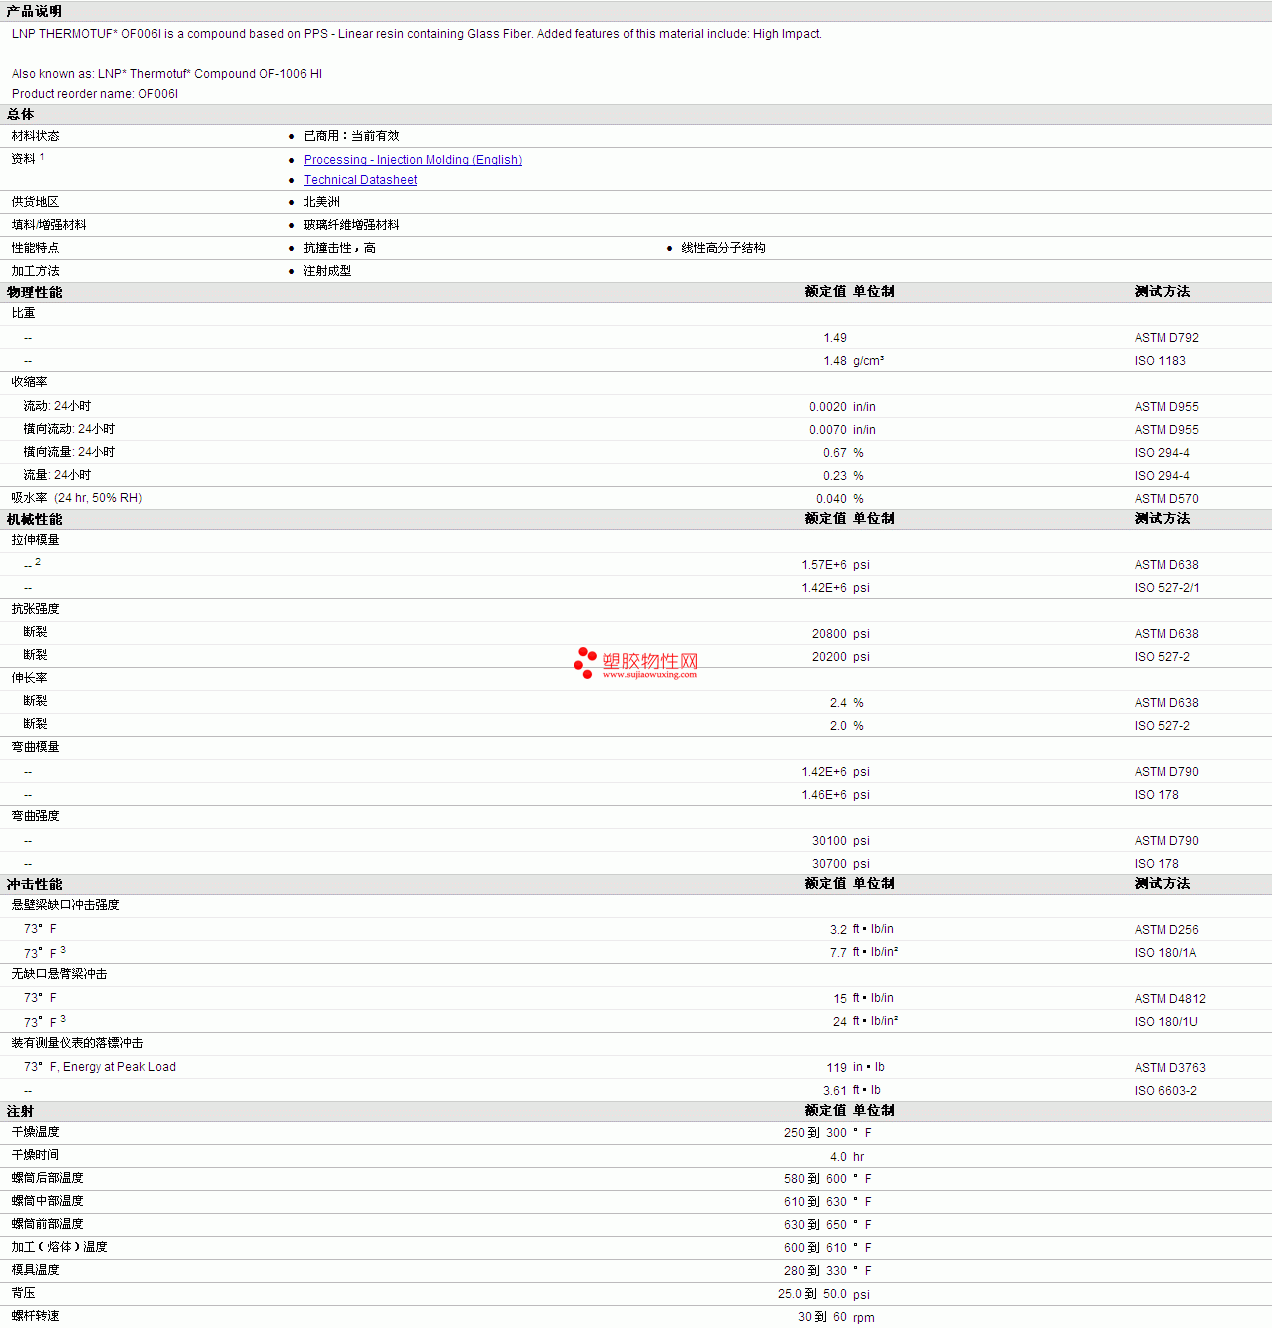Click the flexural strength value '30700'
The width and height of the screenshot is (1272, 1328).
[829, 864]
